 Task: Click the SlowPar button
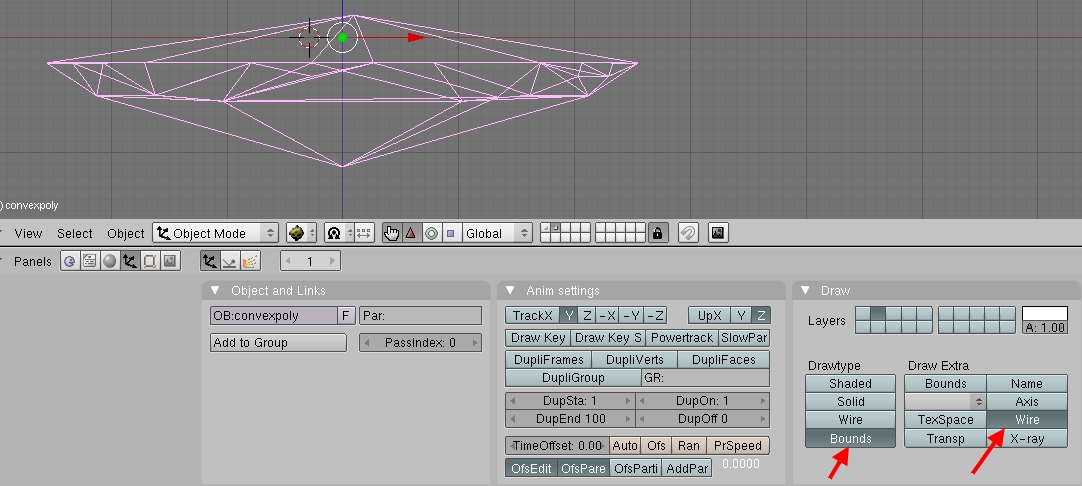744,338
